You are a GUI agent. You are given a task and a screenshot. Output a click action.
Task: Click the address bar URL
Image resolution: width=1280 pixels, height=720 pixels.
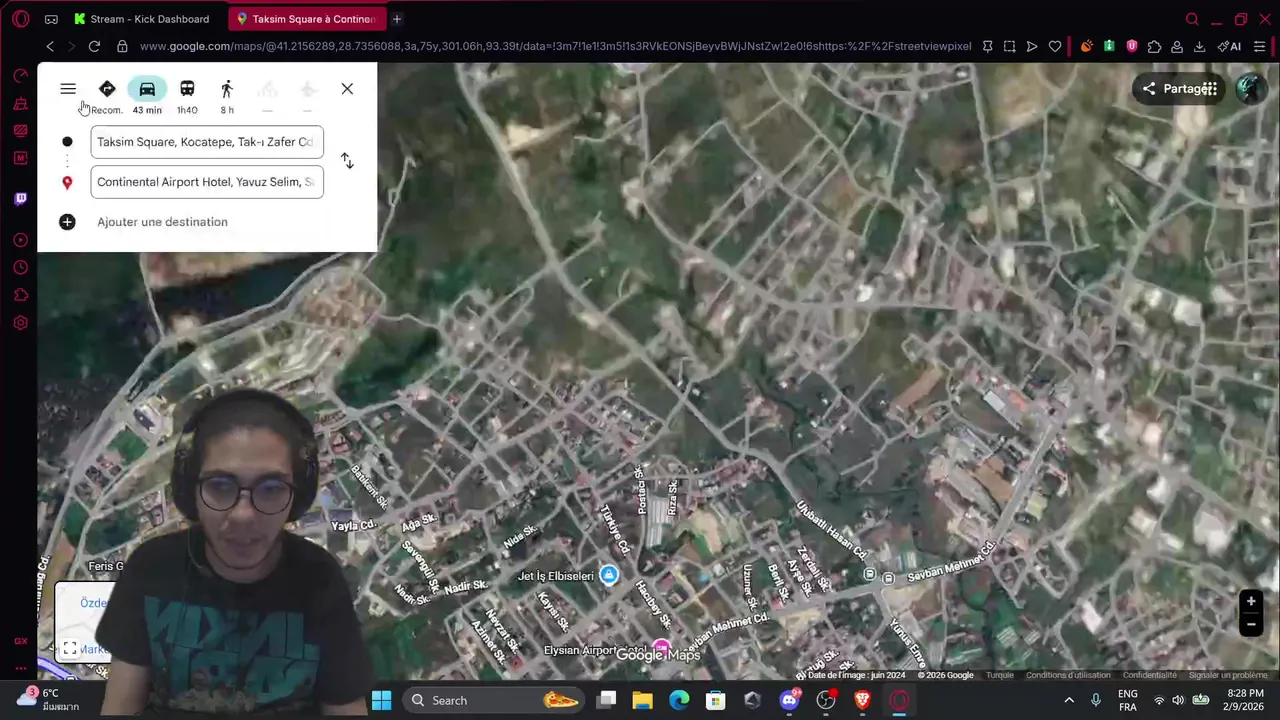(x=555, y=46)
